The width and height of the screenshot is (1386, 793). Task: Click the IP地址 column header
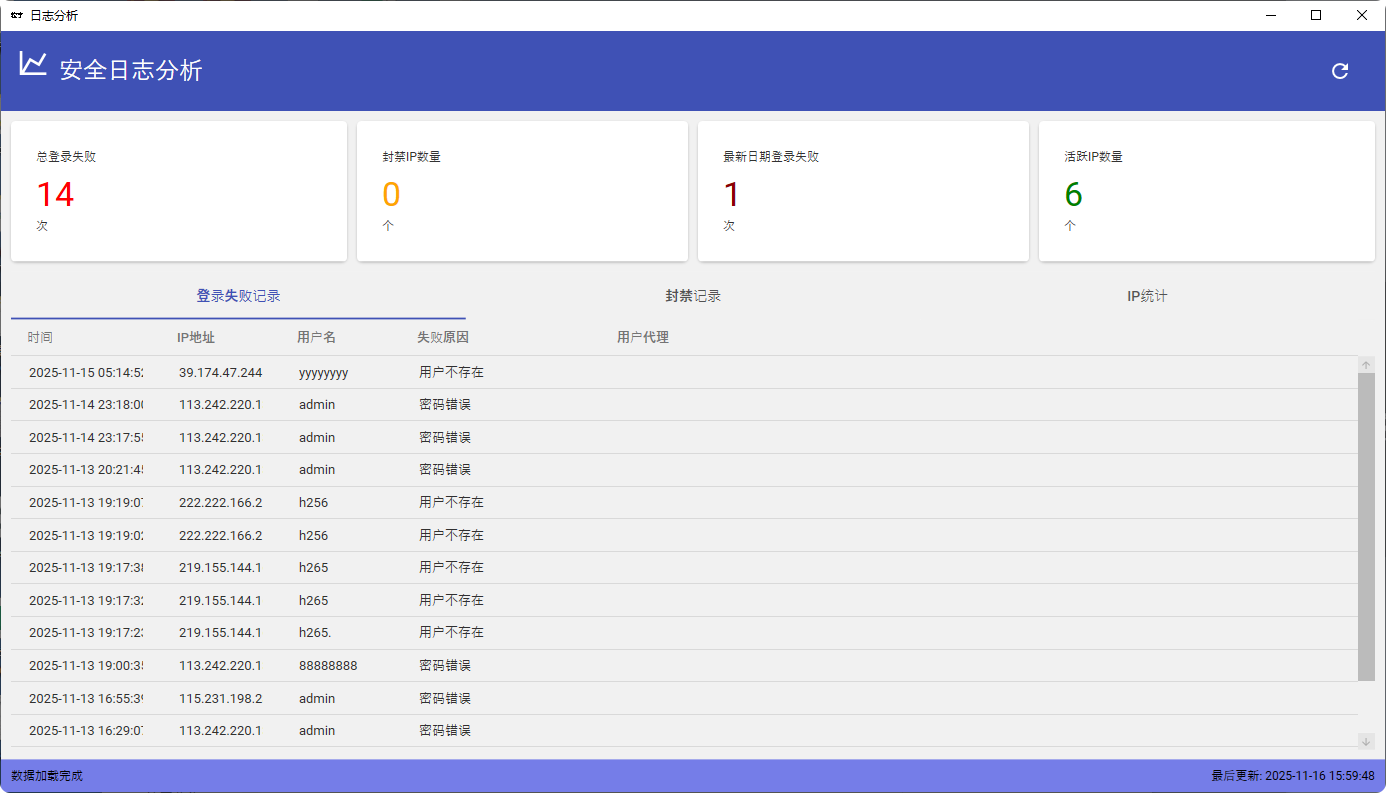pyautogui.click(x=196, y=337)
